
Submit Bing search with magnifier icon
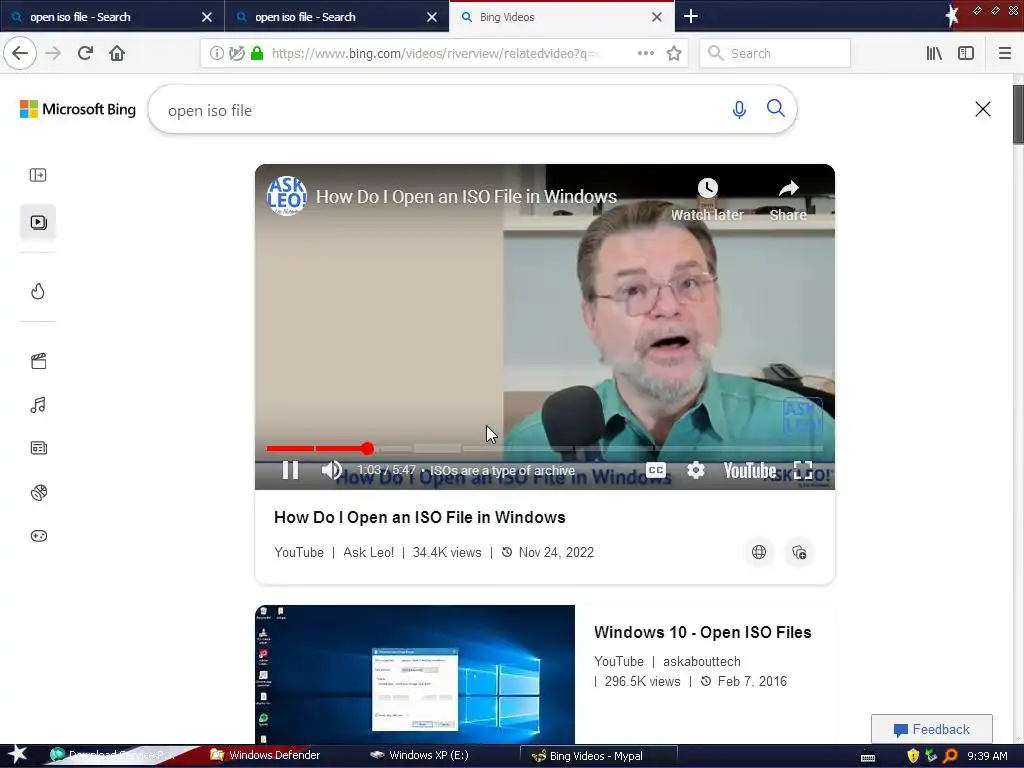click(x=776, y=108)
